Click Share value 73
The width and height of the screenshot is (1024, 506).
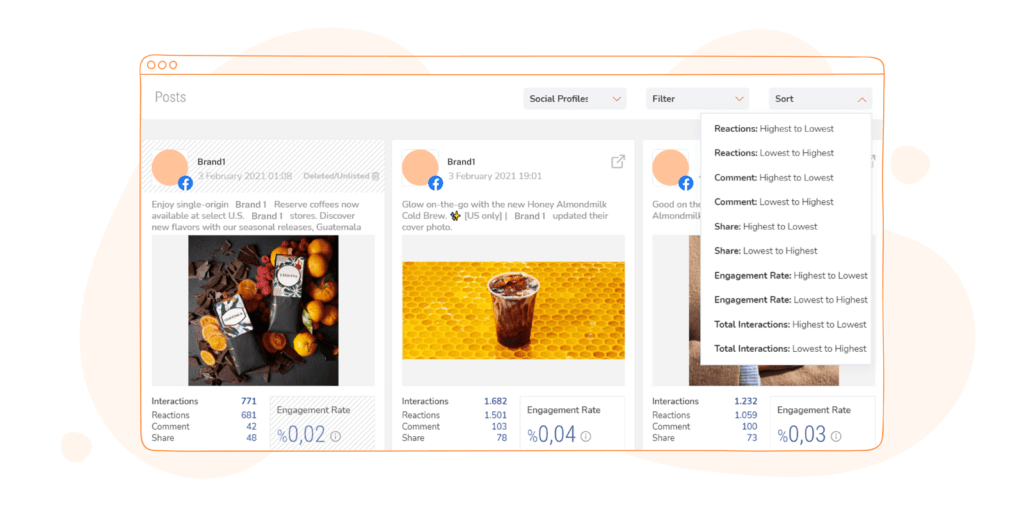click(x=752, y=438)
